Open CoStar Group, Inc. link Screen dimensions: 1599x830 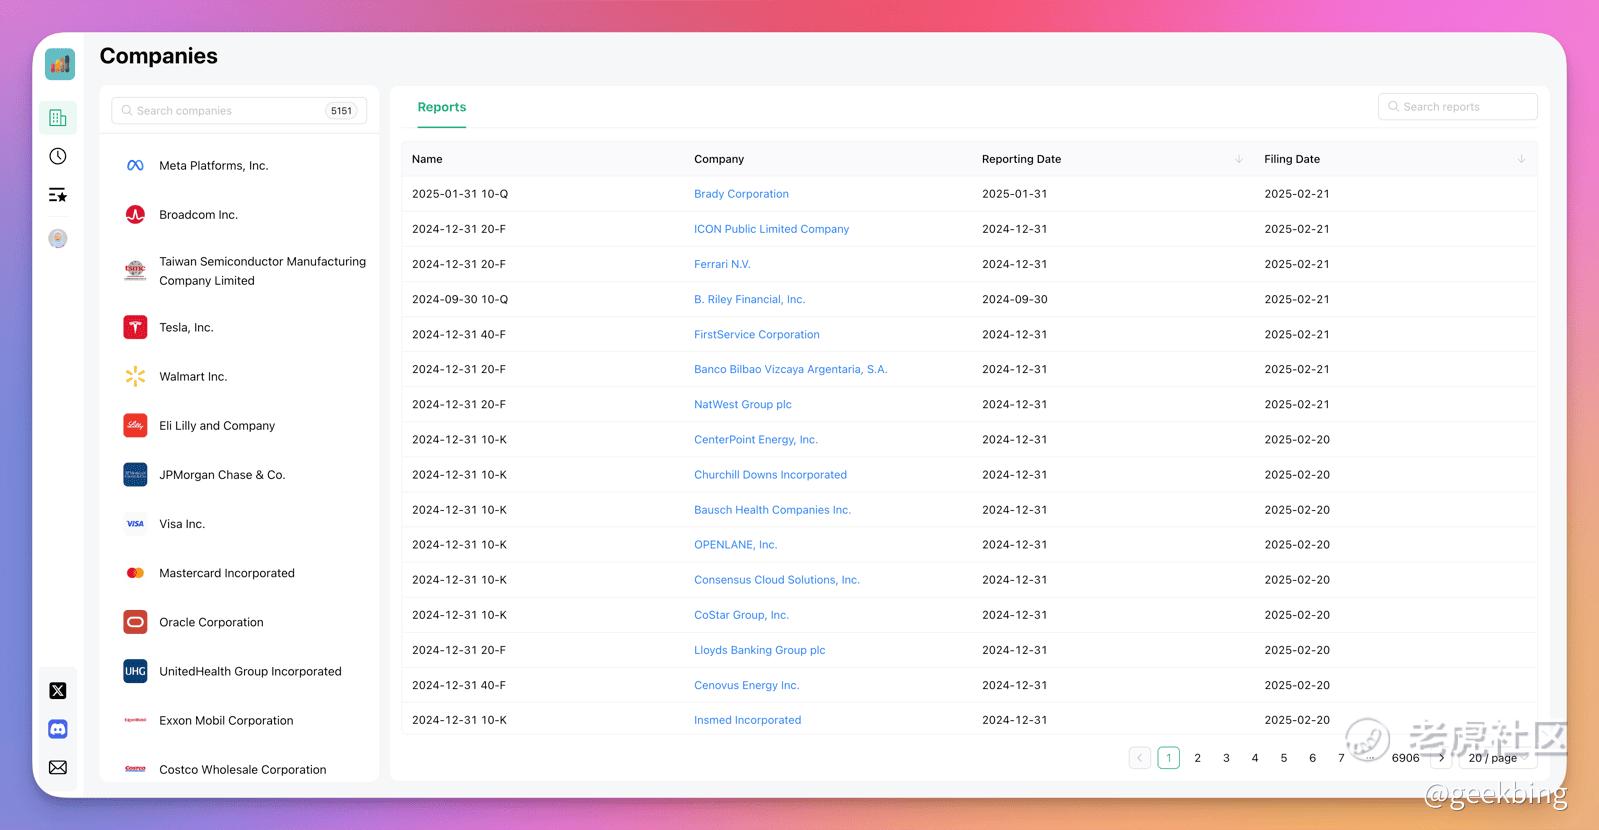tap(741, 615)
